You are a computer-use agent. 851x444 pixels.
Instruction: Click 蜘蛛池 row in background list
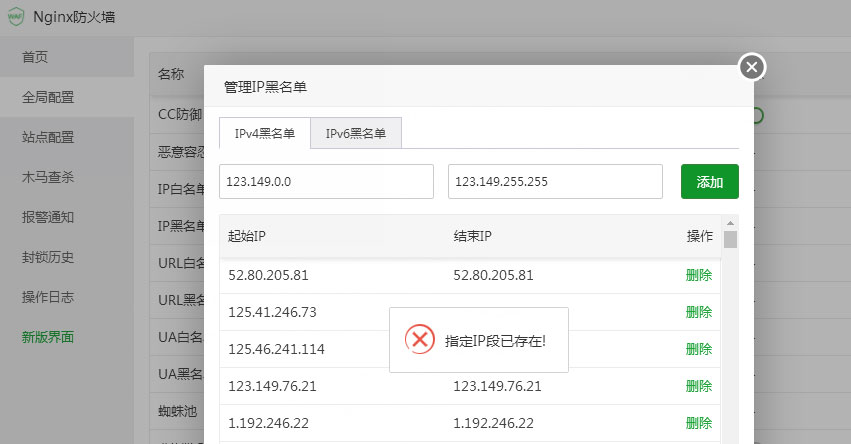(177, 411)
